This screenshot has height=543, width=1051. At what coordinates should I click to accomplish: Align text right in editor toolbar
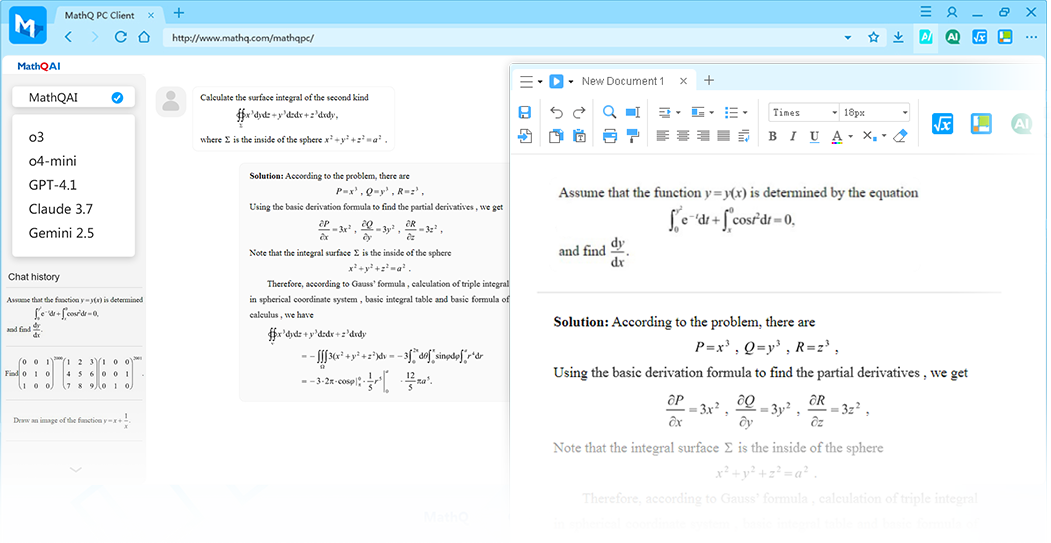(702, 136)
